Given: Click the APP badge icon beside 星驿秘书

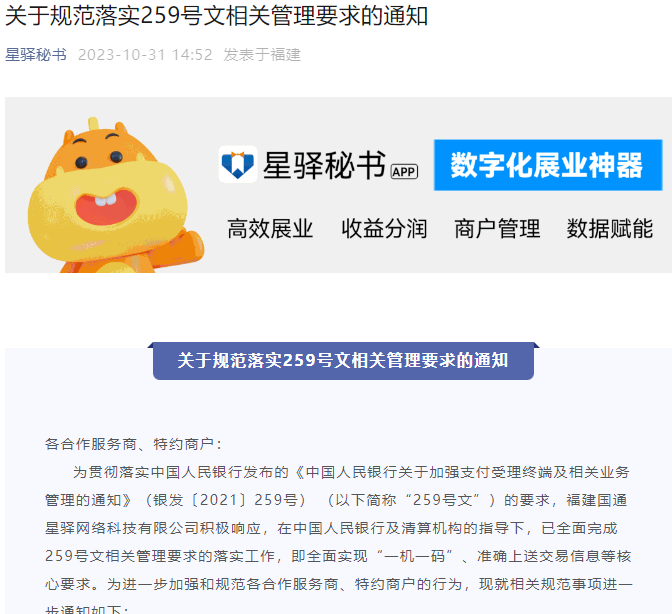Looking at the screenshot, I should click(404, 171).
